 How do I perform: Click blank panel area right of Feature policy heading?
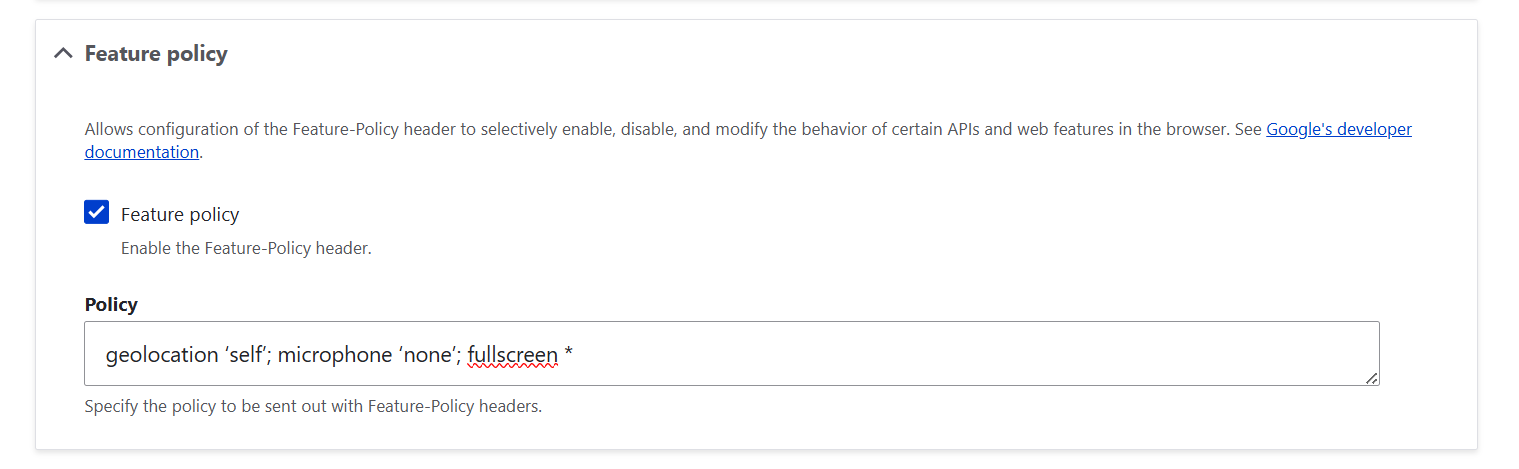pyautogui.click(x=800, y=54)
